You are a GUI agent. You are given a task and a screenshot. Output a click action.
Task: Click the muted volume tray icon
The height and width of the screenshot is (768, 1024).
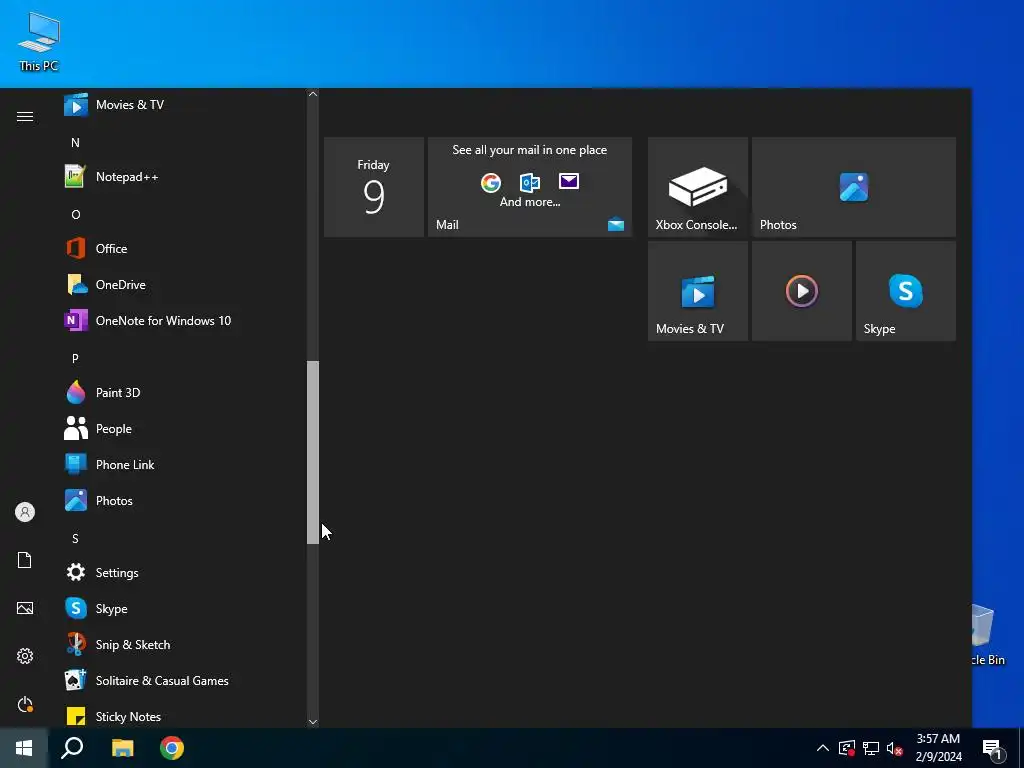point(895,748)
